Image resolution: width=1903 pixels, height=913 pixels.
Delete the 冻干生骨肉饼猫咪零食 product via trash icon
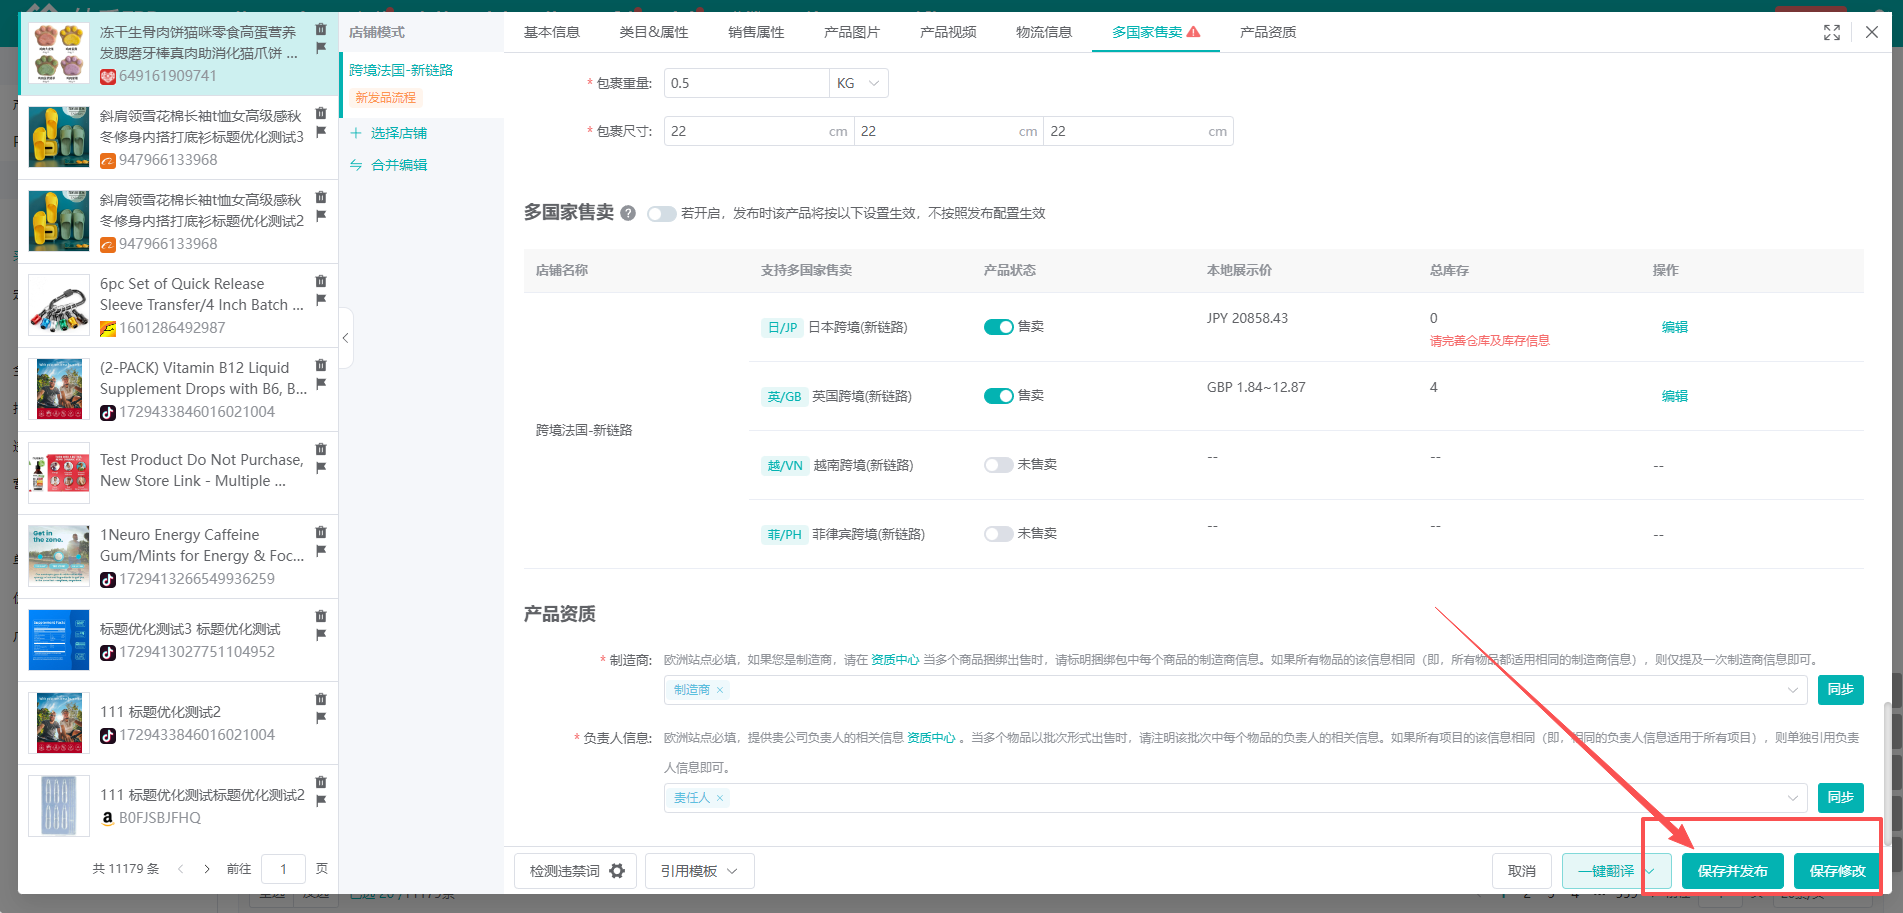(x=320, y=30)
